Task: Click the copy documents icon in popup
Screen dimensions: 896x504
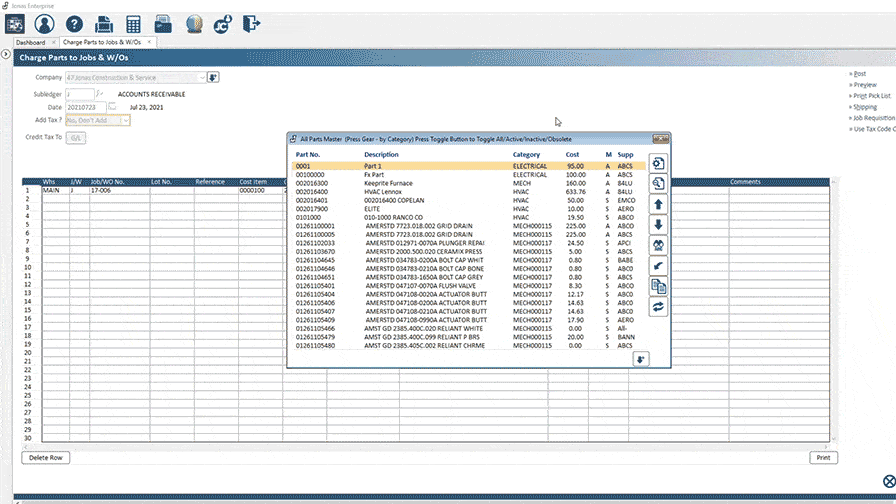Action: click(x=658, y=286)
